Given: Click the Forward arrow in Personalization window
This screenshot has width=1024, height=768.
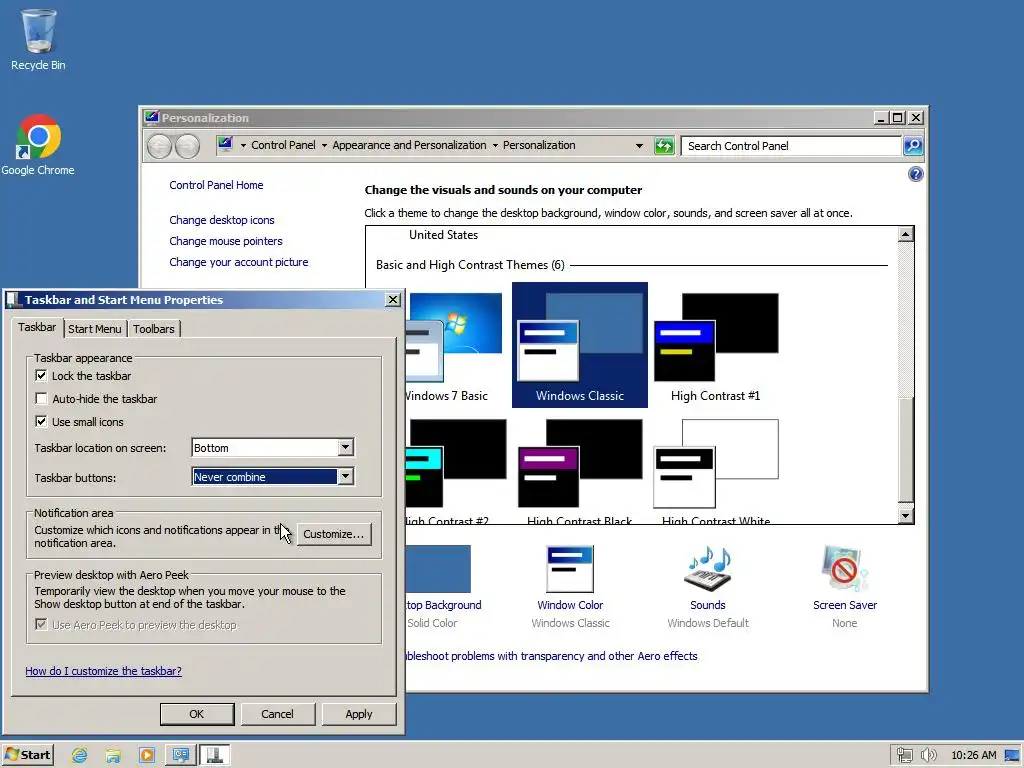Looking at the screenshot, I should point(187,146).
